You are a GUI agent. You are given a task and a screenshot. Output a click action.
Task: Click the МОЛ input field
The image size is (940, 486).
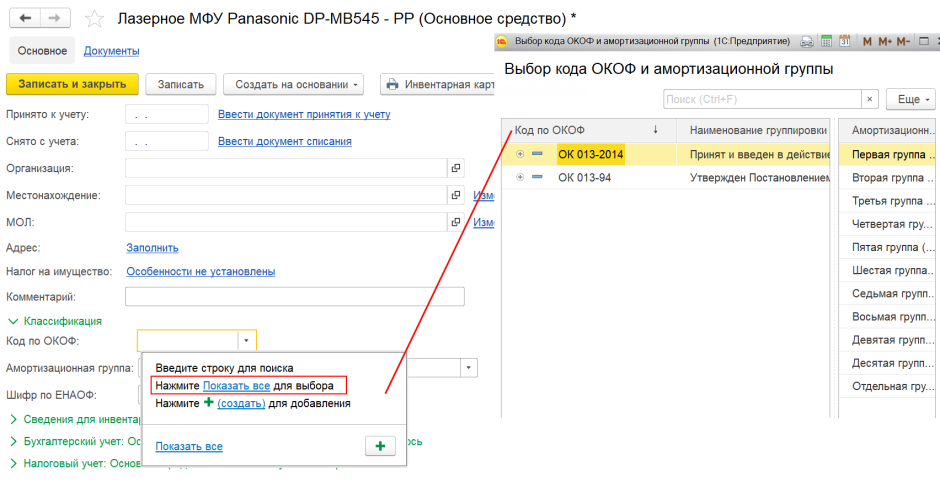(287, 222)
